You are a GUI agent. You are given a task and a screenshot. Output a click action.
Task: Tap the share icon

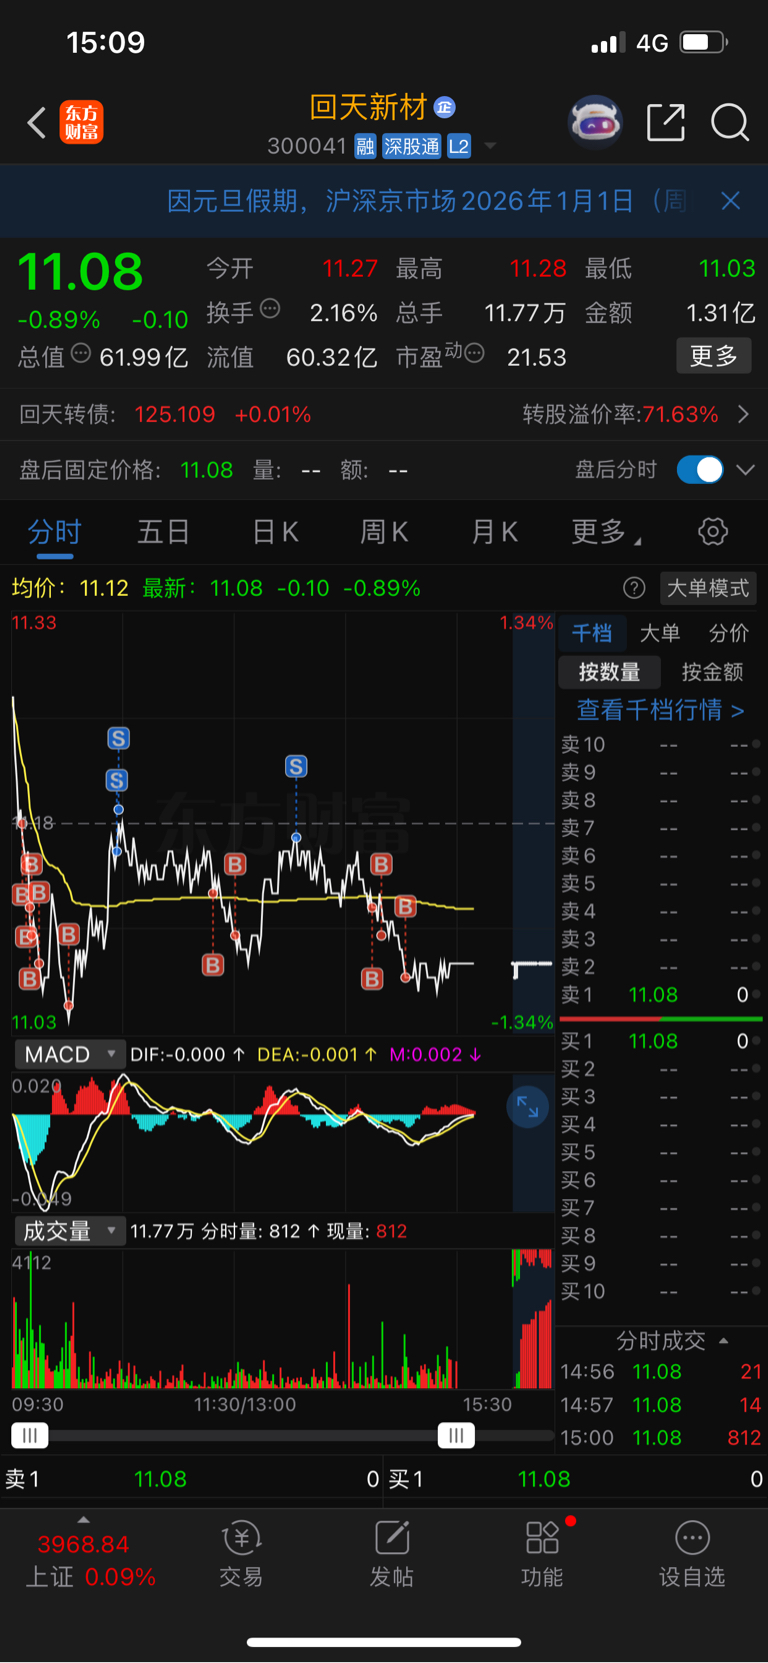pos(666,123)
